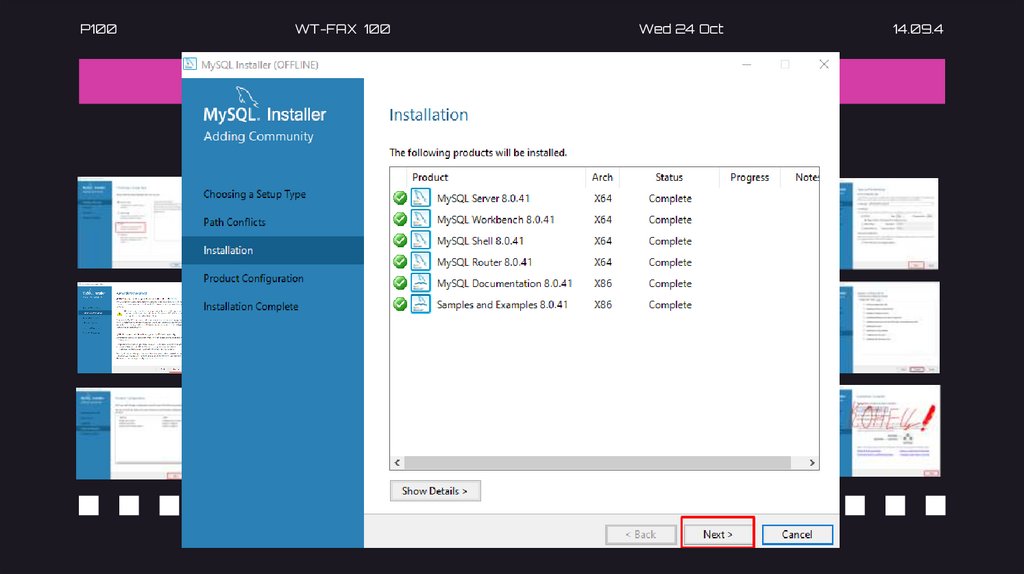Viewport: 1024px width, 574px height.
Task: Select the Installation step in sidebar
Action: pyautogui.click(x=272, y=250)
